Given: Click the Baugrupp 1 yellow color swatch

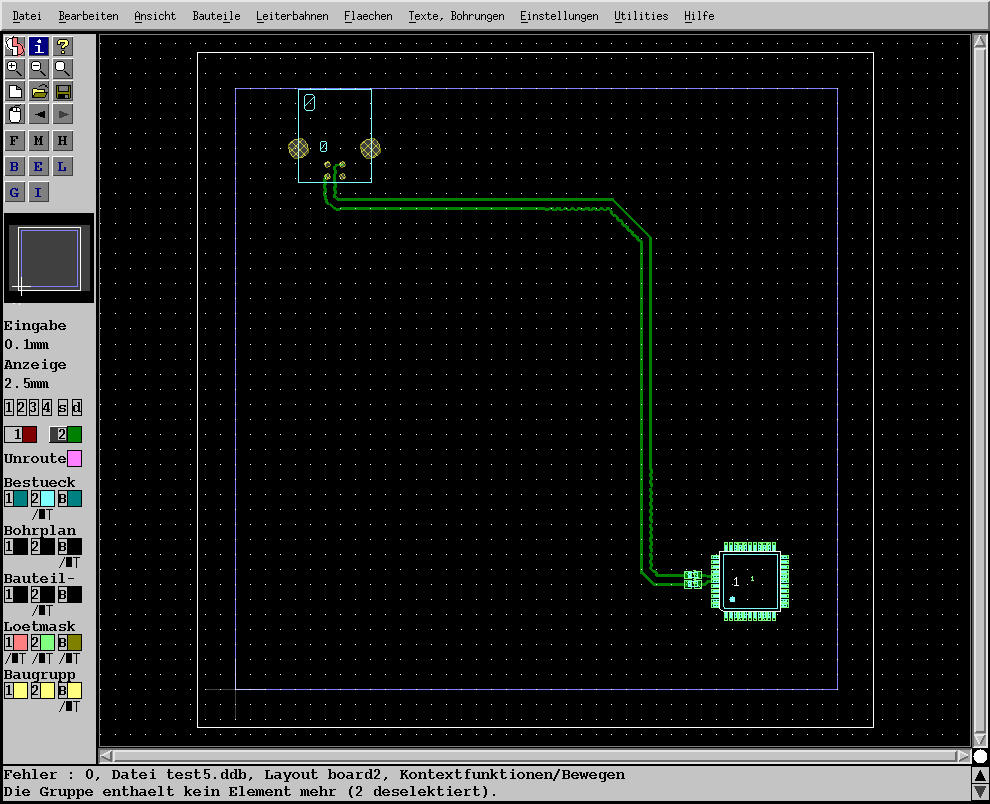Looking at the screenshot, I should [x=20, y=691].
